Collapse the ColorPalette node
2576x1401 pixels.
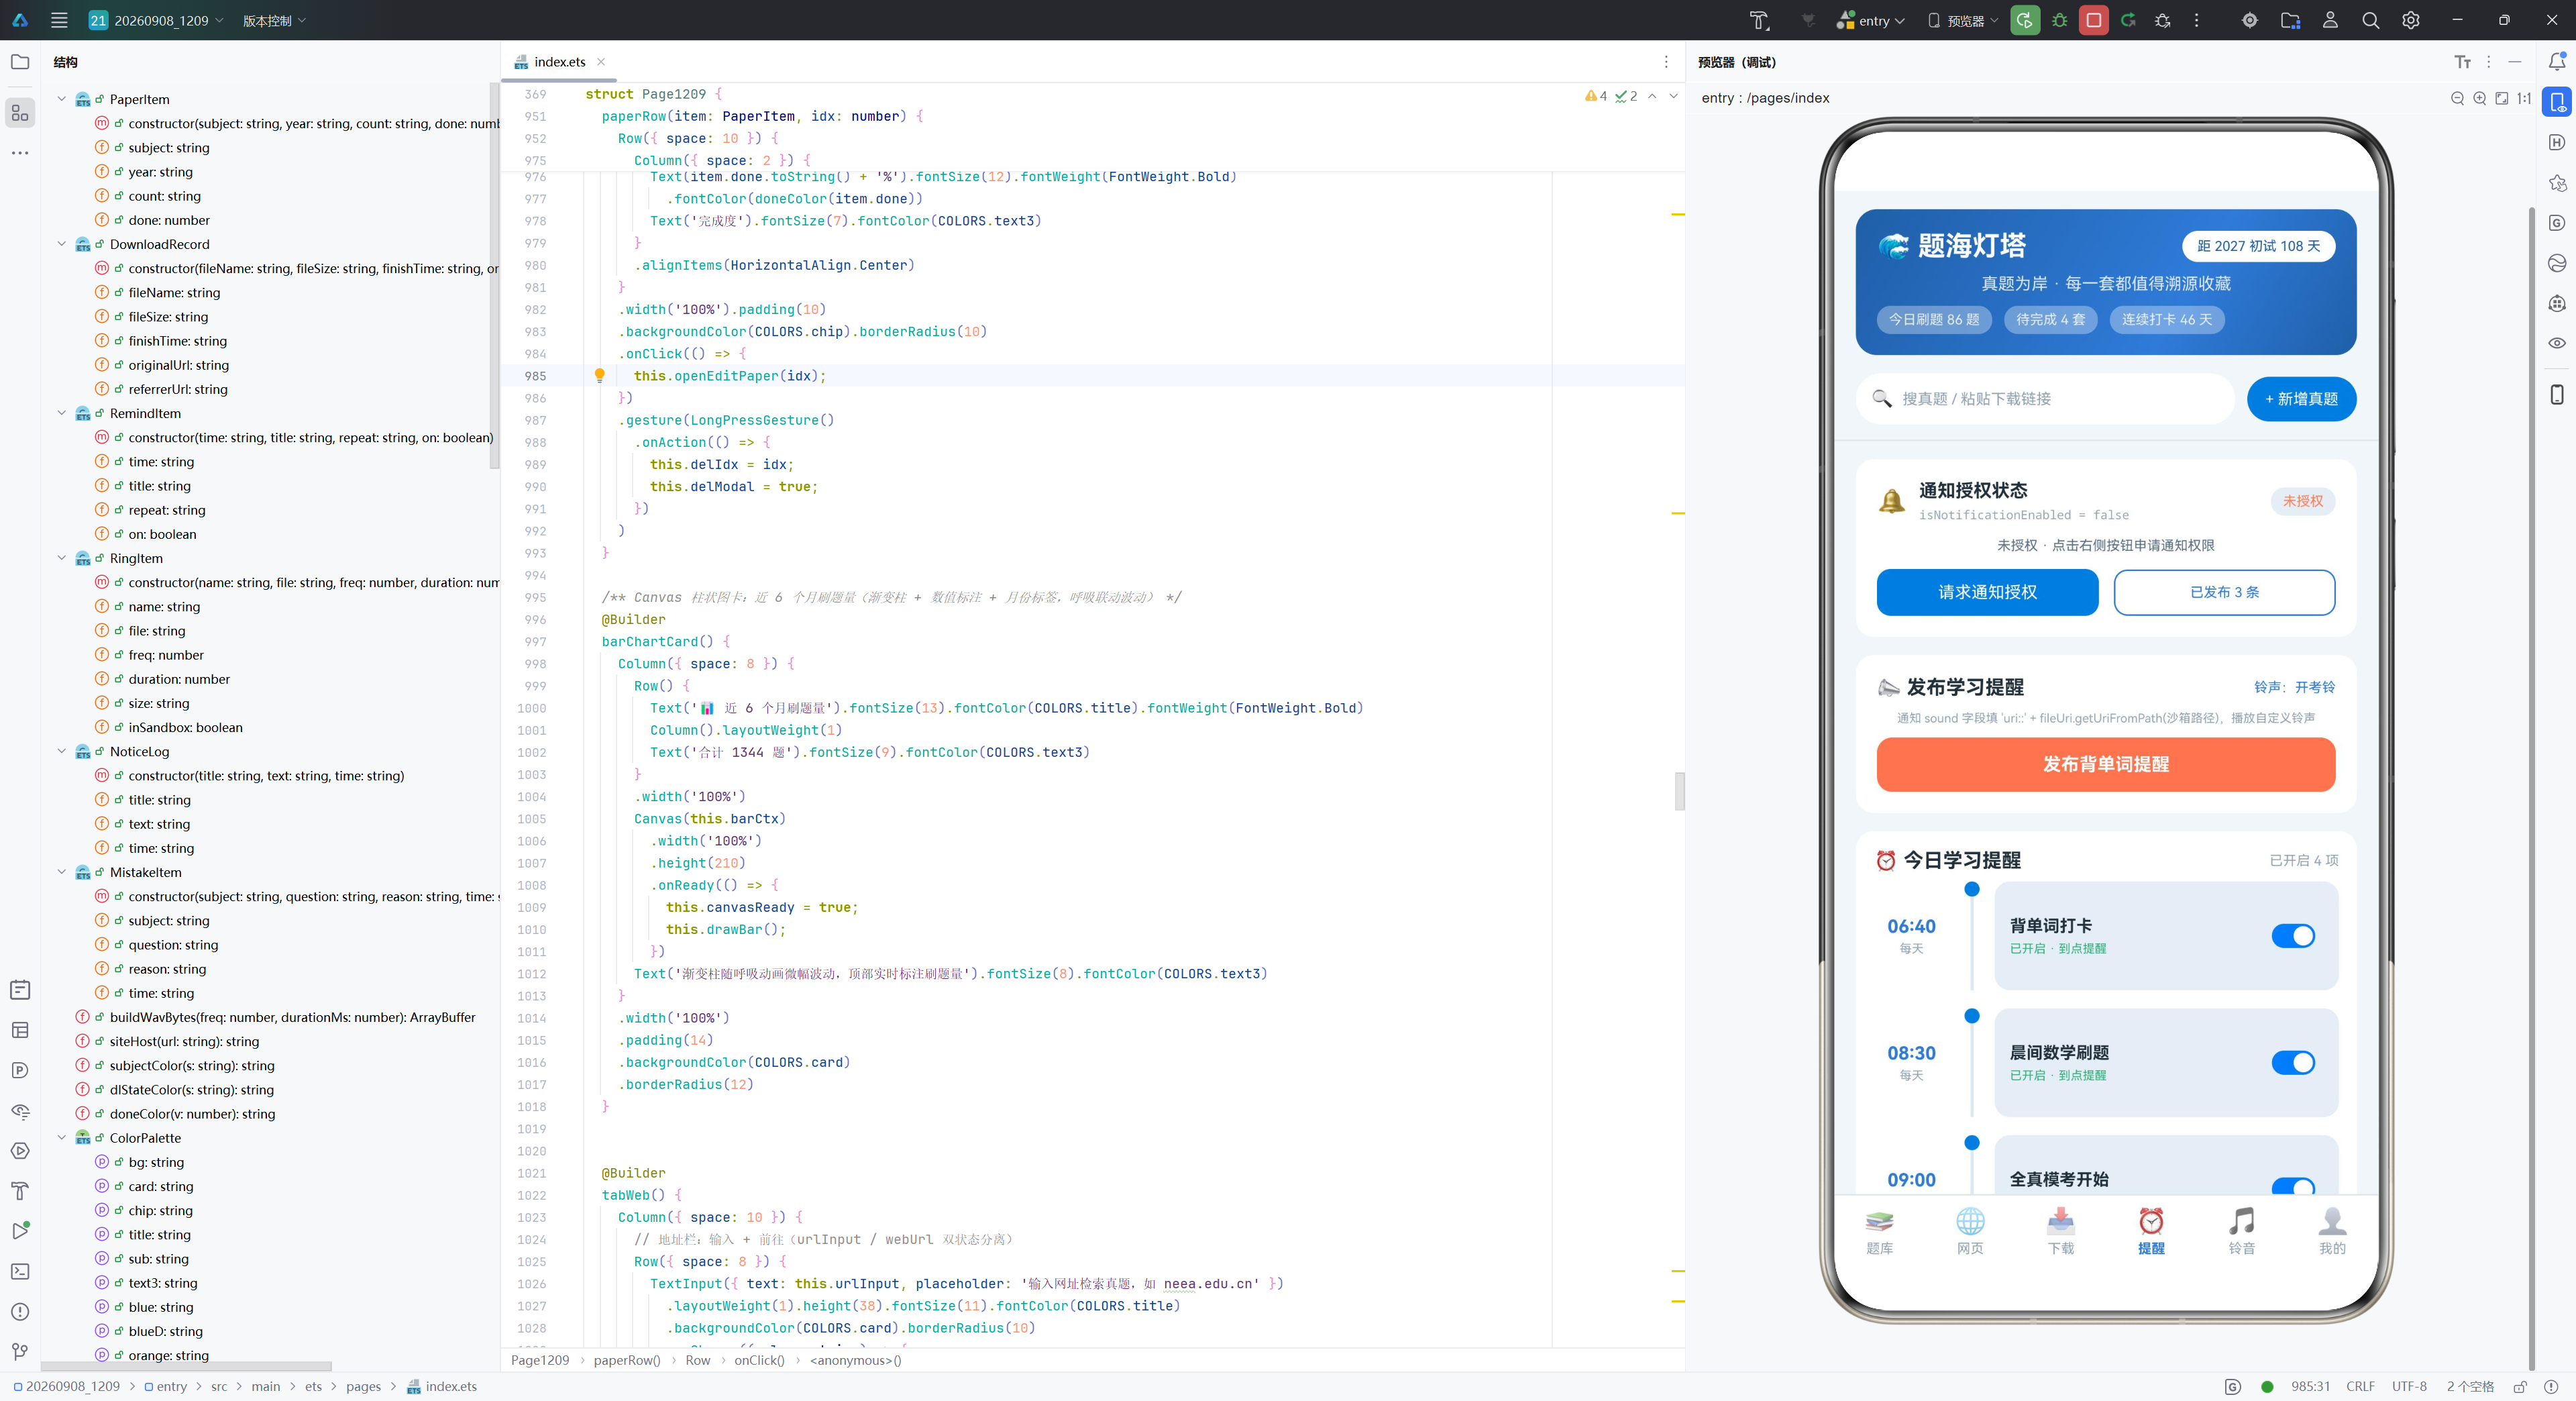click(x=61, y=1138)
